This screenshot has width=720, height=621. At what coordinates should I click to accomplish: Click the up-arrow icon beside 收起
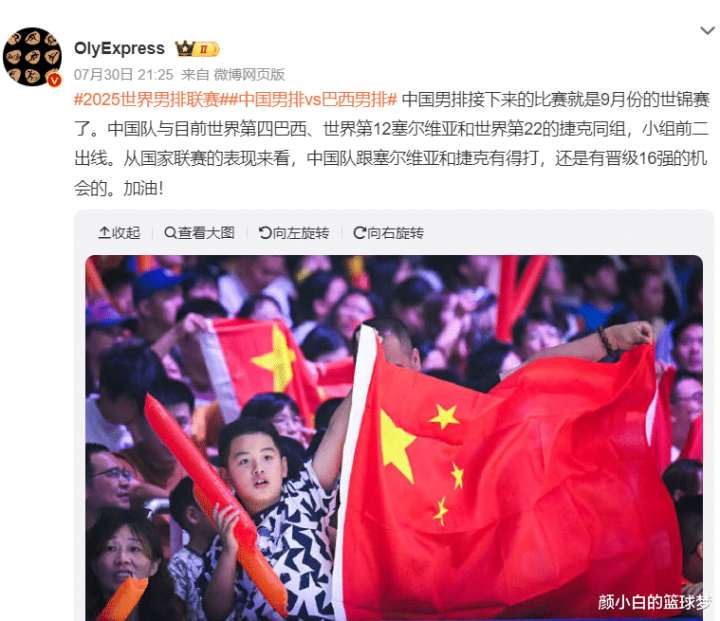click(104, 233)
